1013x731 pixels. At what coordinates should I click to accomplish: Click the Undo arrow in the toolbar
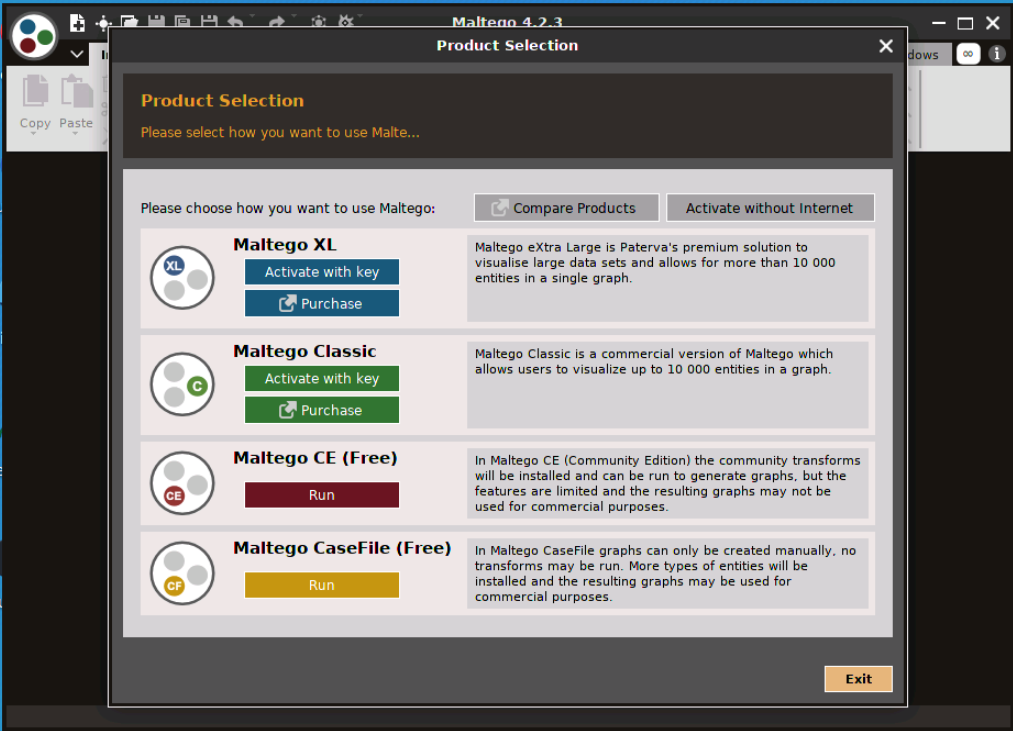click(x=235, y=22)
